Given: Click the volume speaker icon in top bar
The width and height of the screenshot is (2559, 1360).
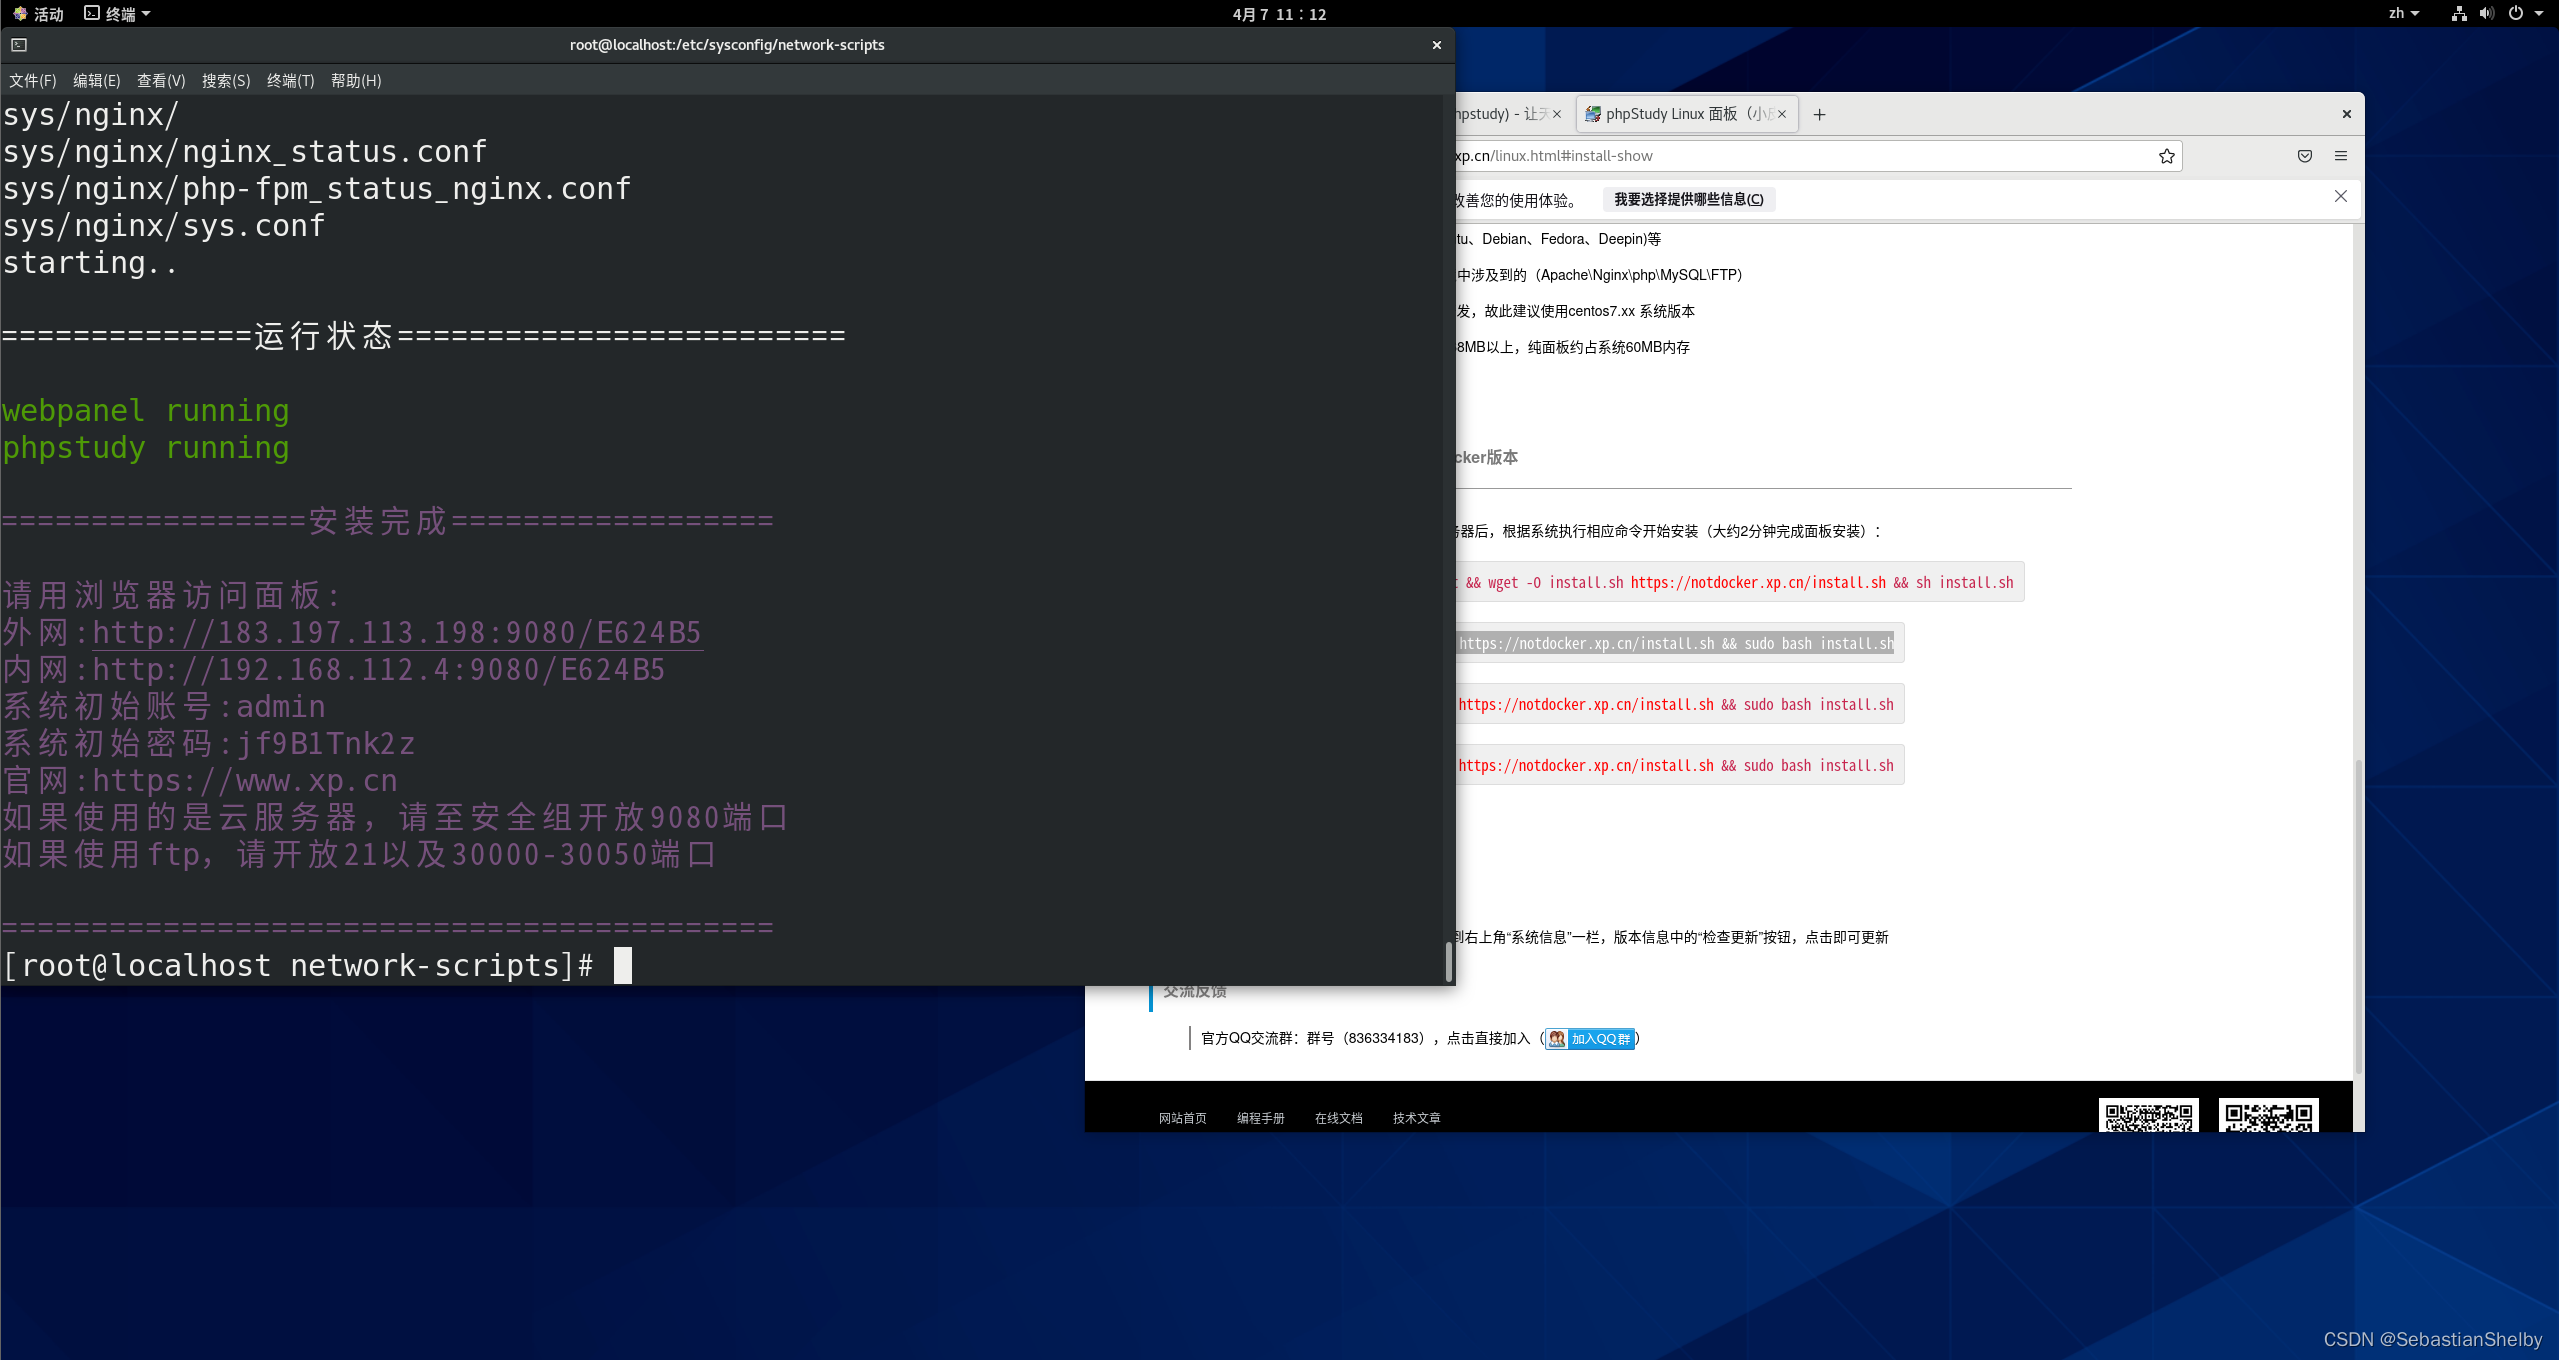Looking at the screenshot, I should tap(2487, 14).
